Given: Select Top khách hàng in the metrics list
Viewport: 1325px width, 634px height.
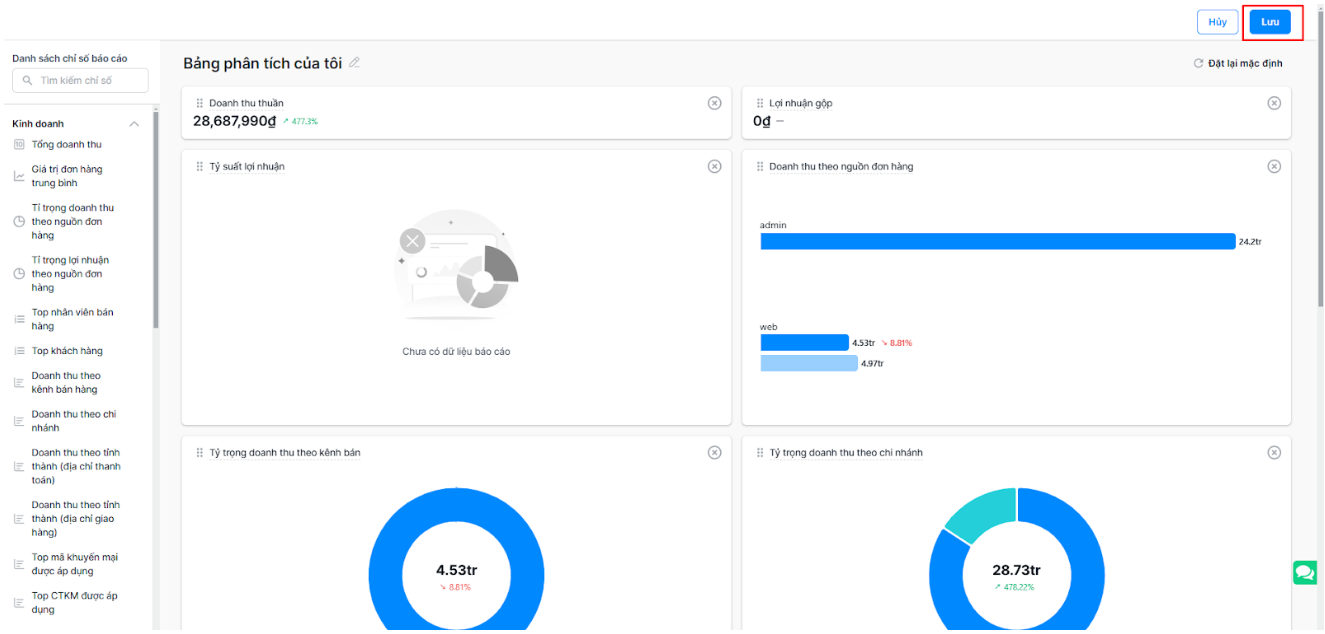Looking at the screenshot, I should click(x=67, y=351).
